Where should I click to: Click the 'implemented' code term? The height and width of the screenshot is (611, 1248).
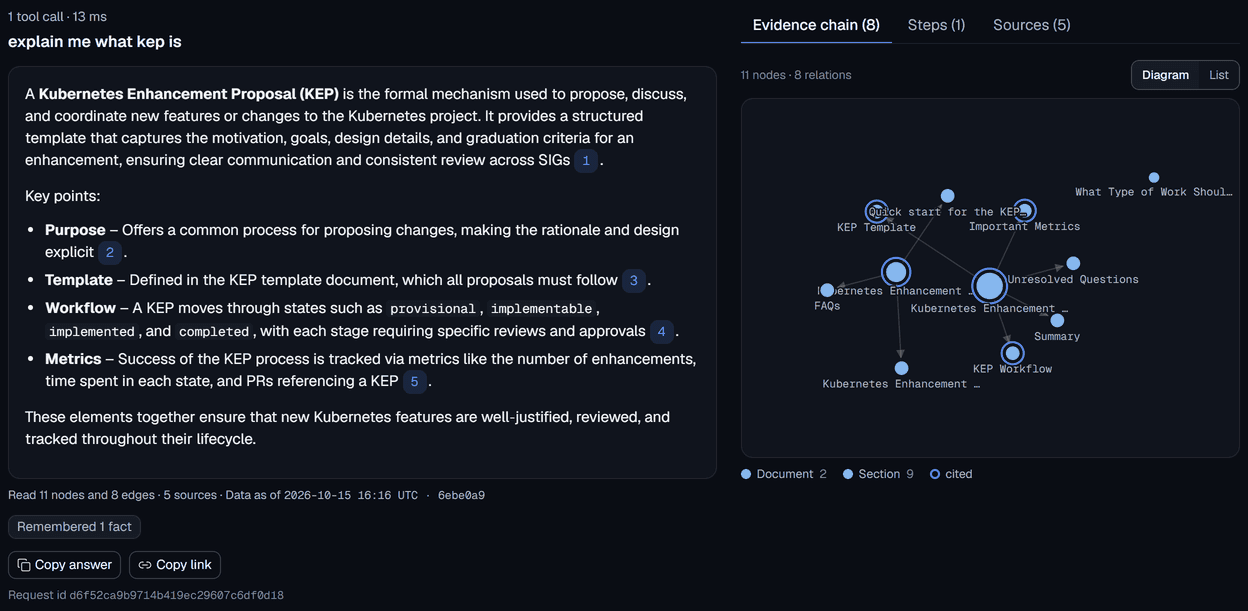click(92, 331)
